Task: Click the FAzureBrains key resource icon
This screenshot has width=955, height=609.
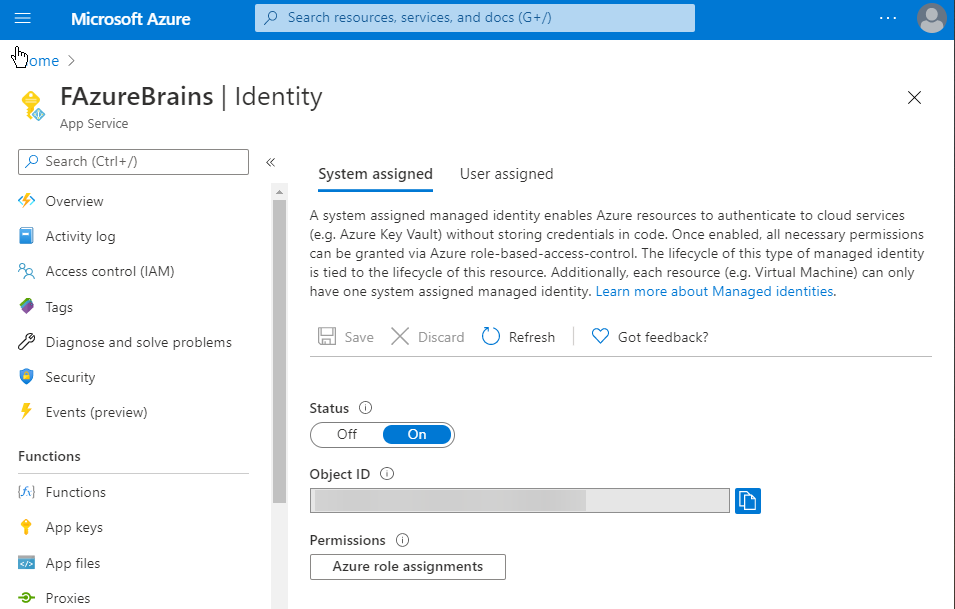Action: click(32, 105)
